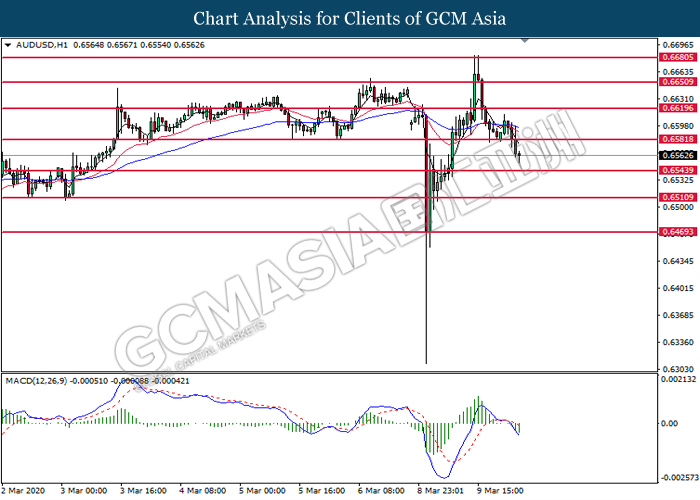The image size is (700, 500).
Task: Click the 0.63030 price scale value
Action: coord(679,369)
